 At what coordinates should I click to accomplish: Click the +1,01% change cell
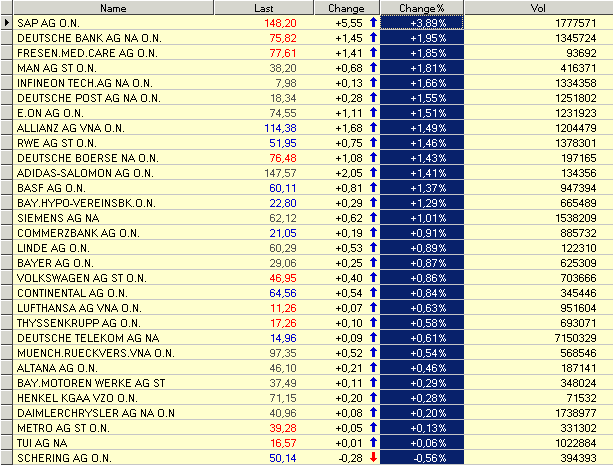click(x=422, y=218)
